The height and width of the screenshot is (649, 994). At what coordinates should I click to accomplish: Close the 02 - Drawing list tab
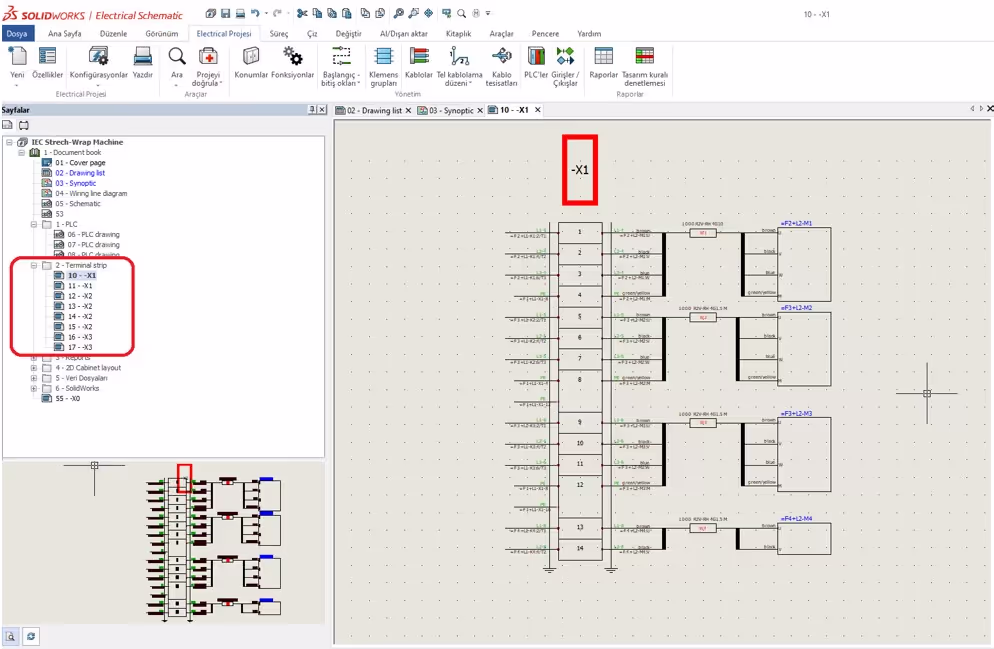pos(408,110)
